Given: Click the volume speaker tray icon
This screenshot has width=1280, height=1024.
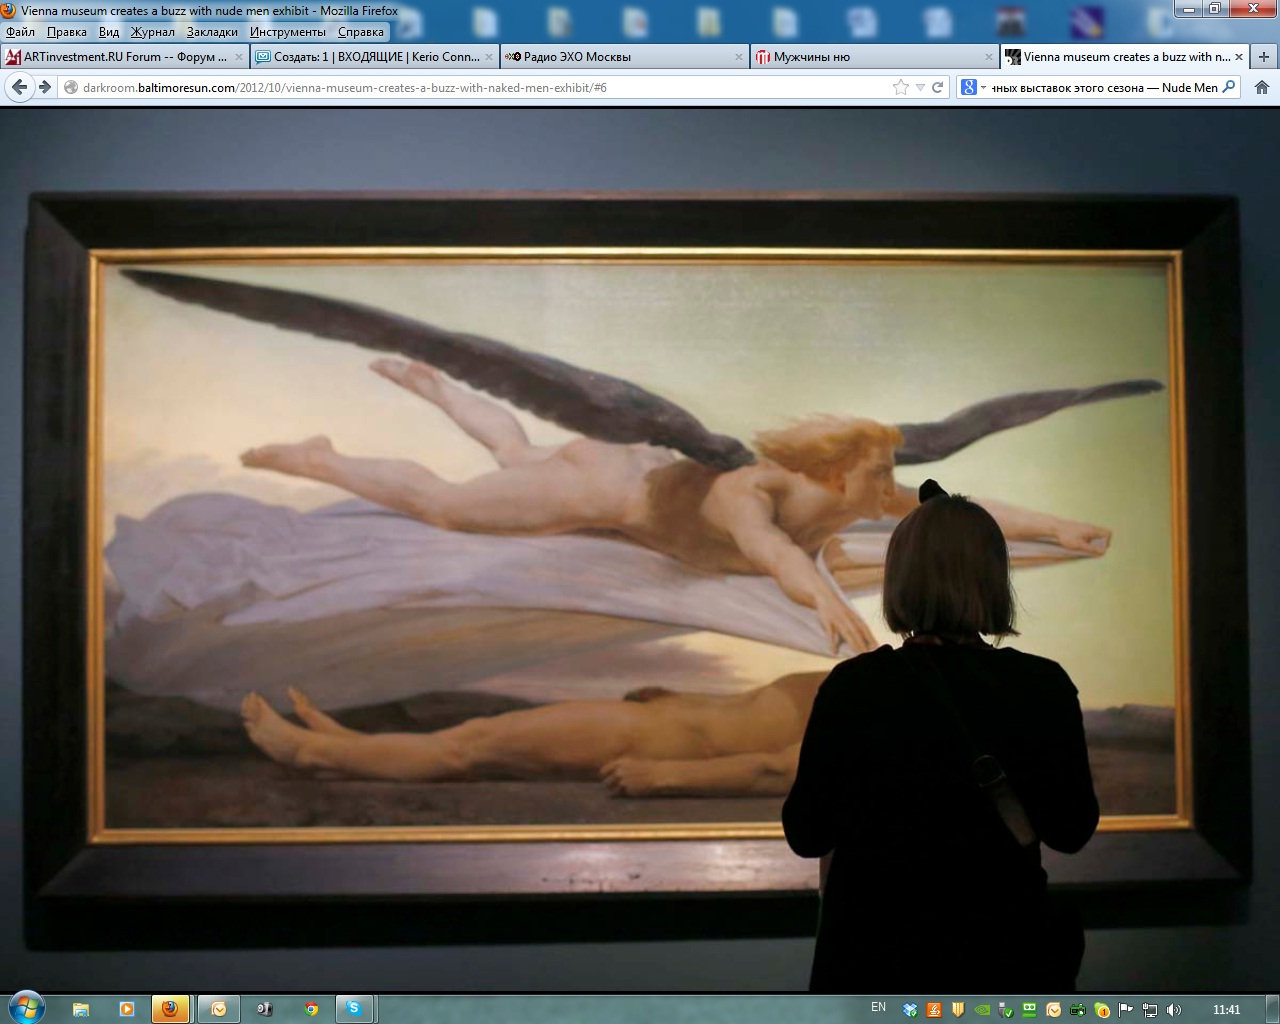Looking at the screenshot, I should pos(1174,1010).
